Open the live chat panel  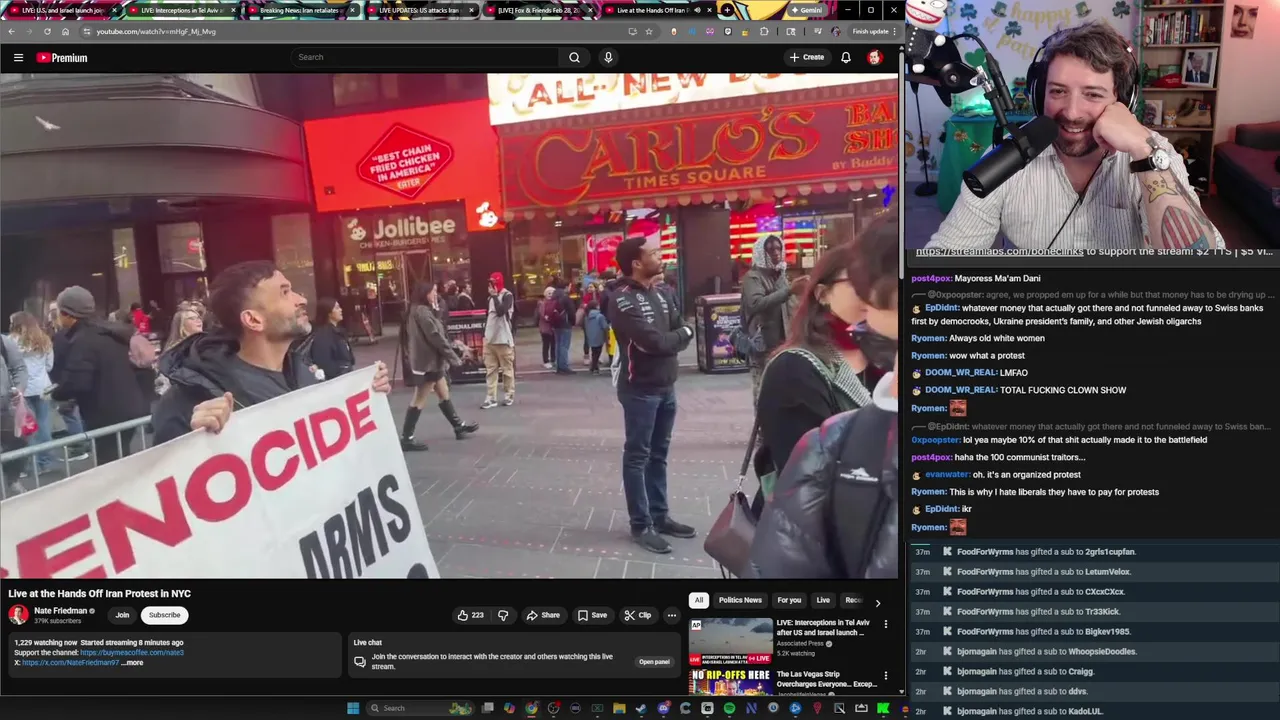coord(654,662)
